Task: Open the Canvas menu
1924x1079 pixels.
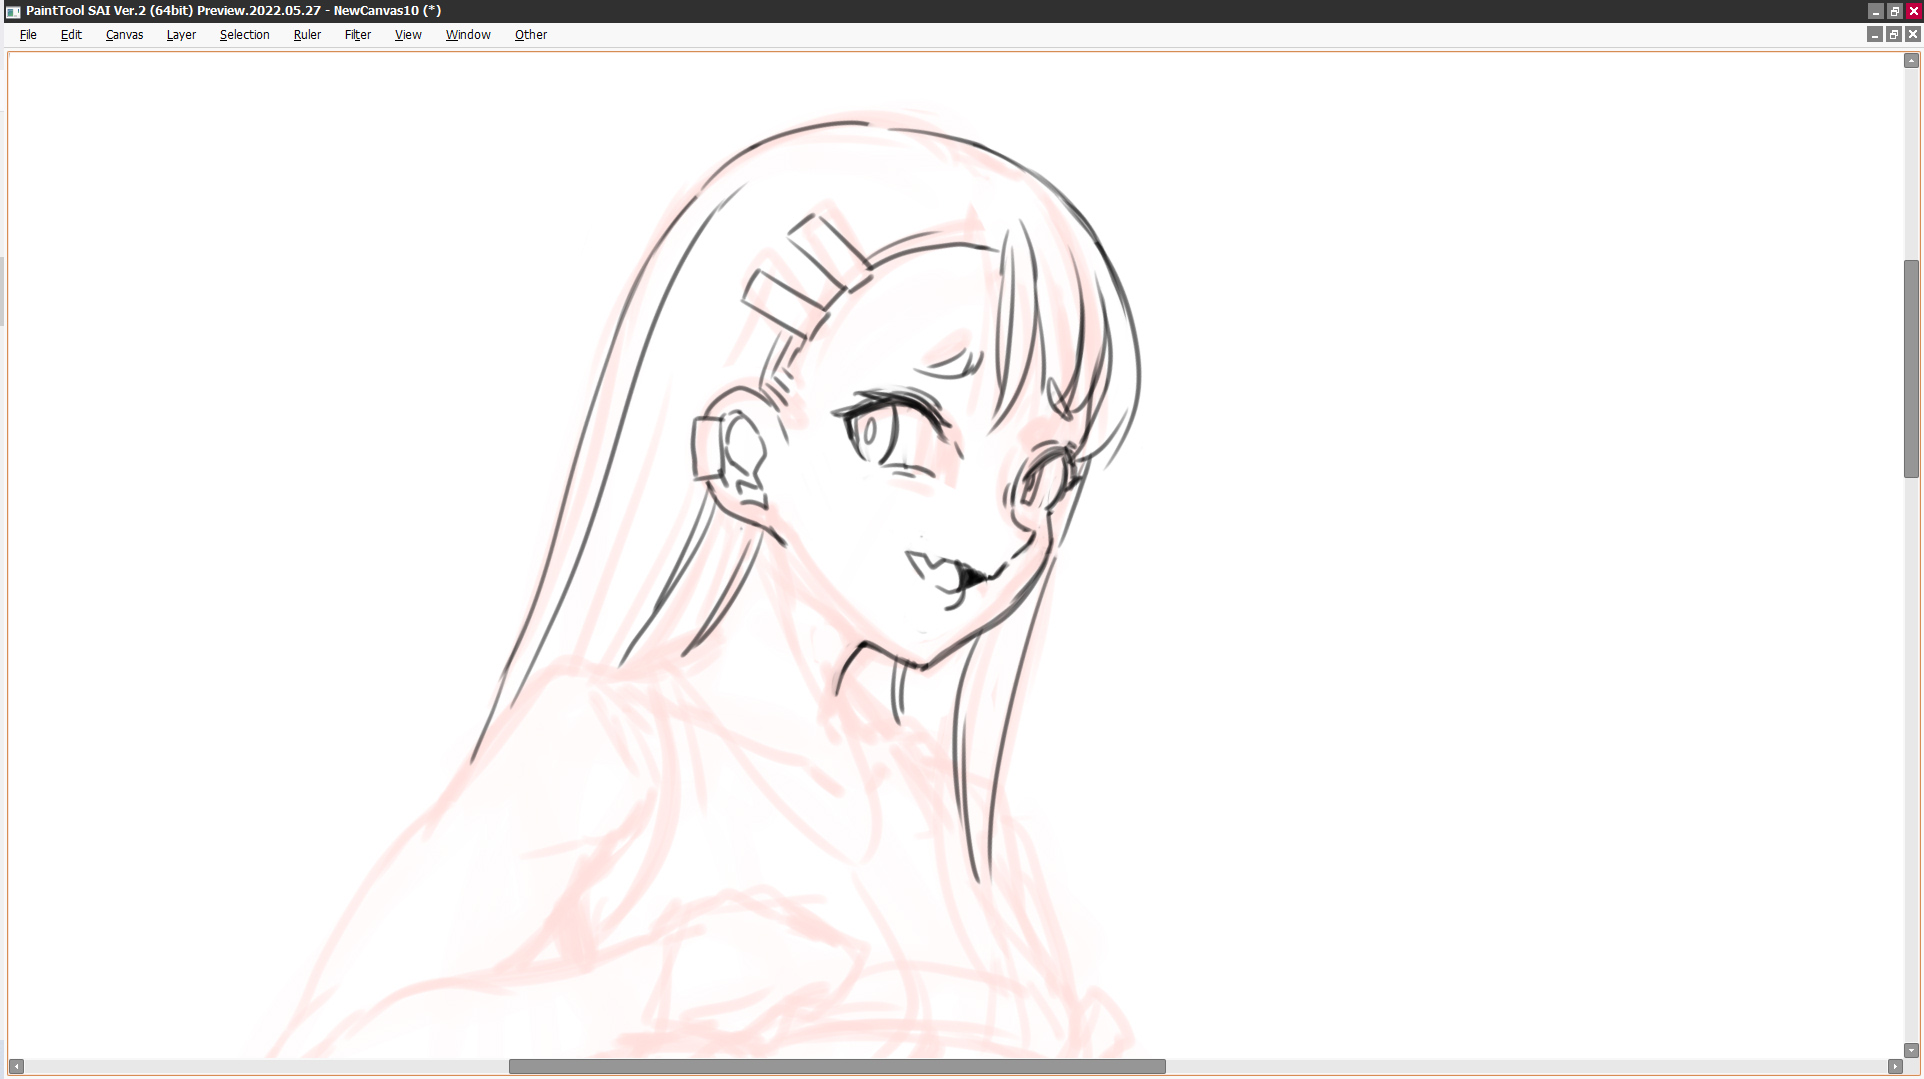Action: tap(125, 35)
